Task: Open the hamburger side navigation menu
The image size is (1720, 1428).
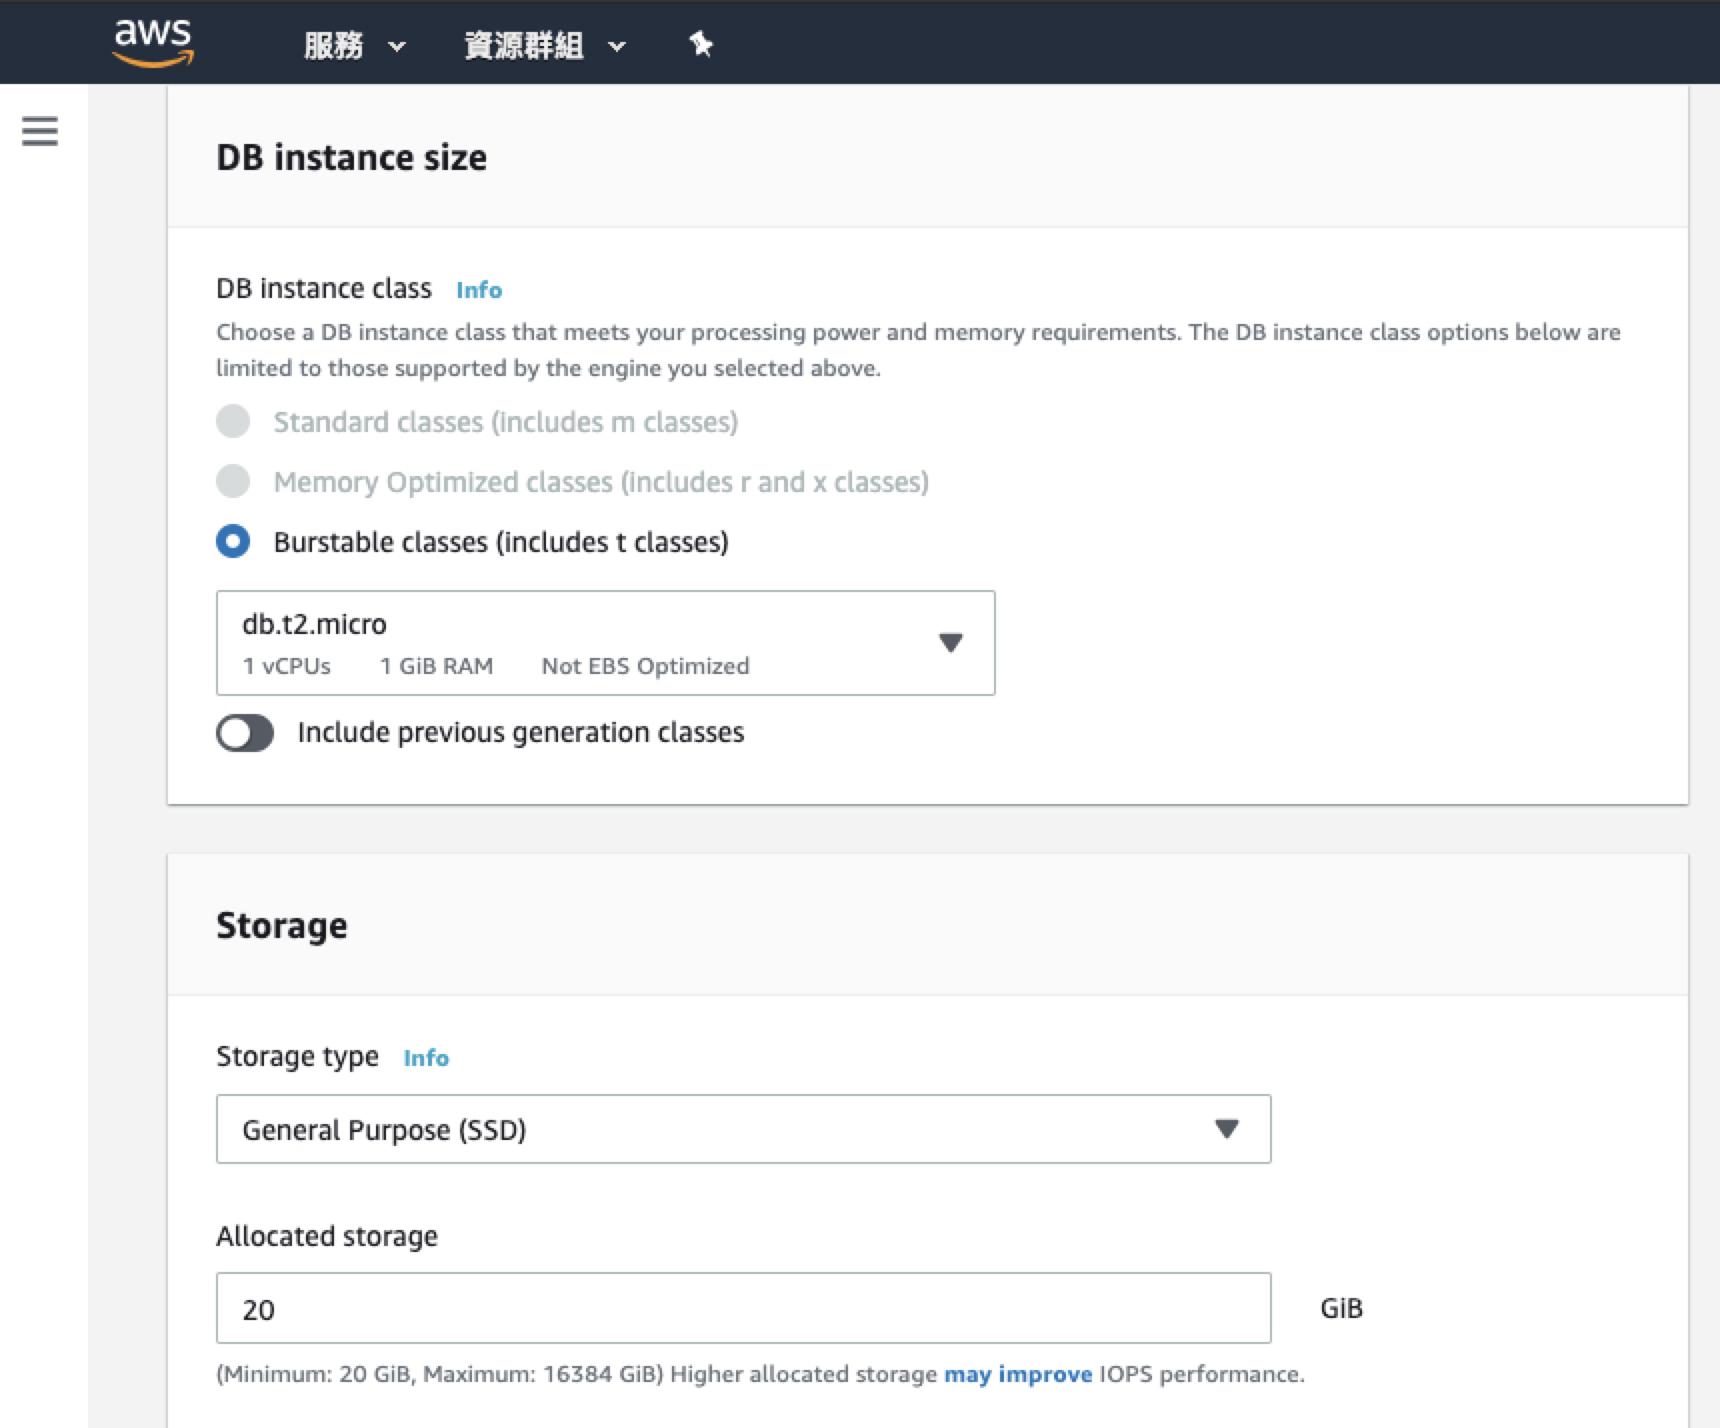Action: (x=40, y=131)
